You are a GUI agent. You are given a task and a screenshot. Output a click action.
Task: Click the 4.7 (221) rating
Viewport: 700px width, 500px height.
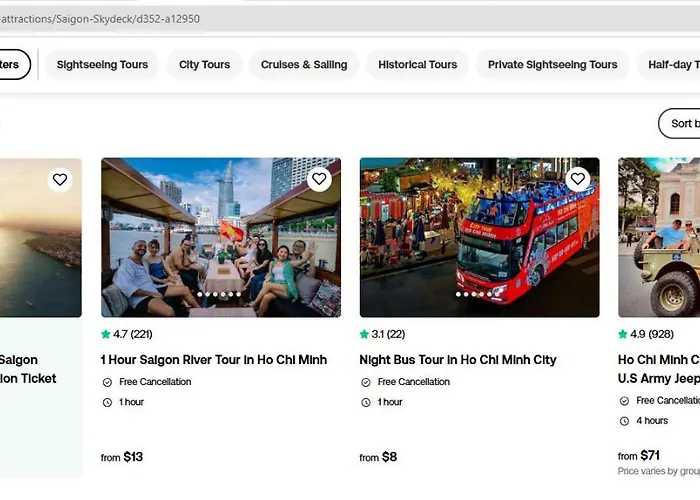coord(127,334)
